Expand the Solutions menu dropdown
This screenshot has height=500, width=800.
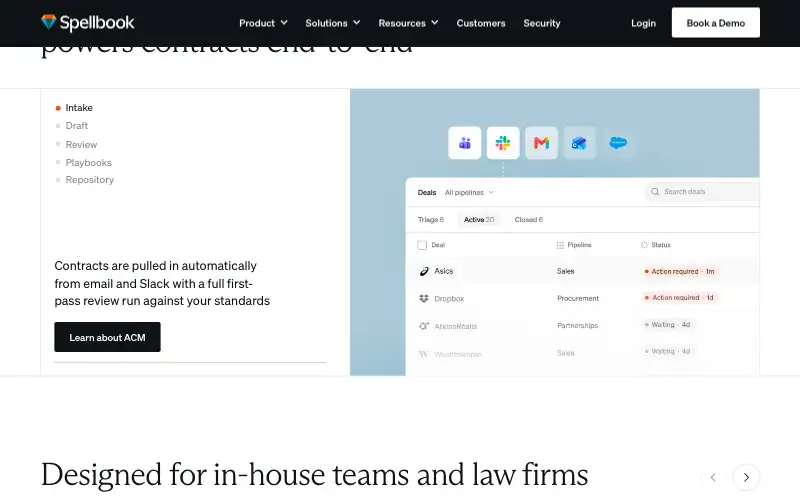tap(333, 23)
